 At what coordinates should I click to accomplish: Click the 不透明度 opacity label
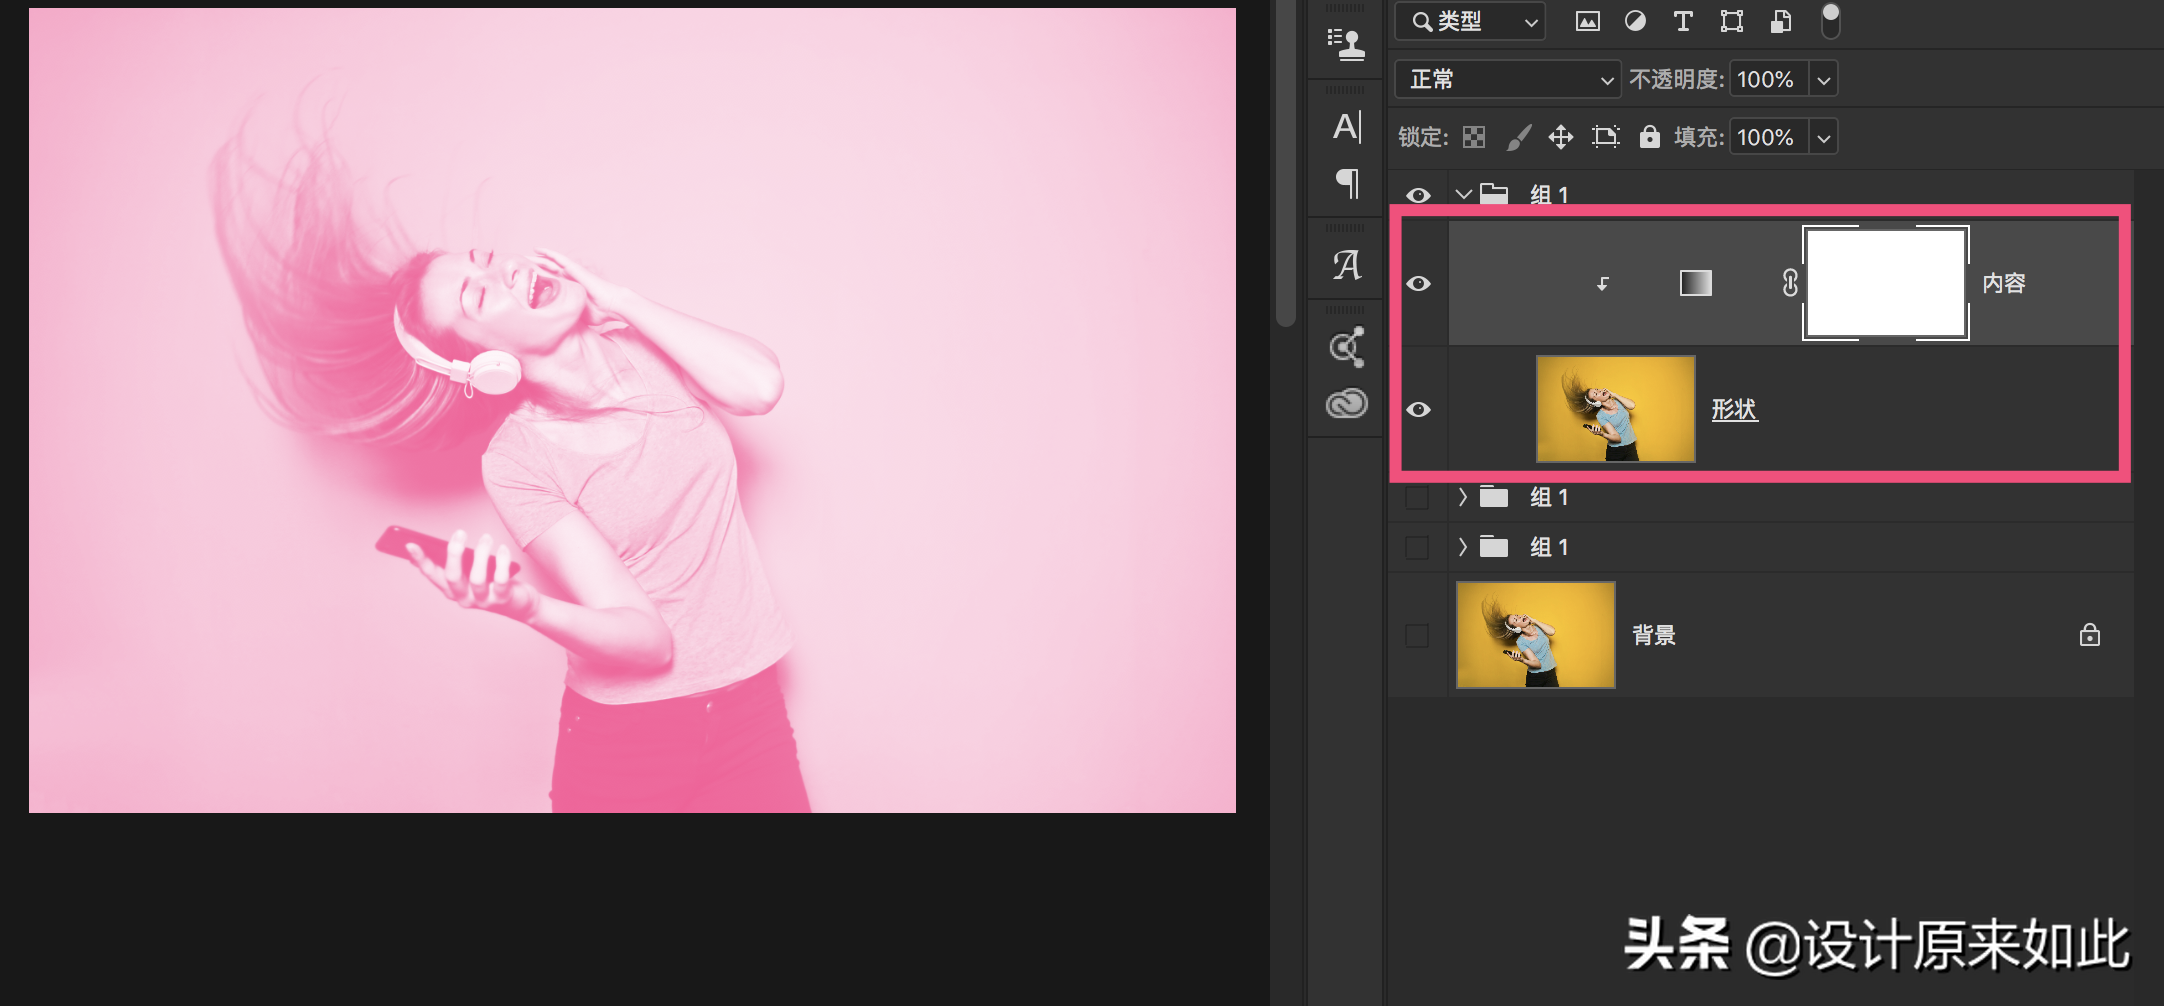[1677, 79]
